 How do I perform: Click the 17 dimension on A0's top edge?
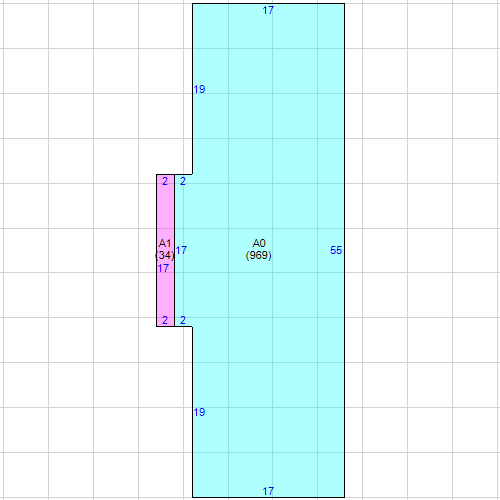(x=268, y=10)
